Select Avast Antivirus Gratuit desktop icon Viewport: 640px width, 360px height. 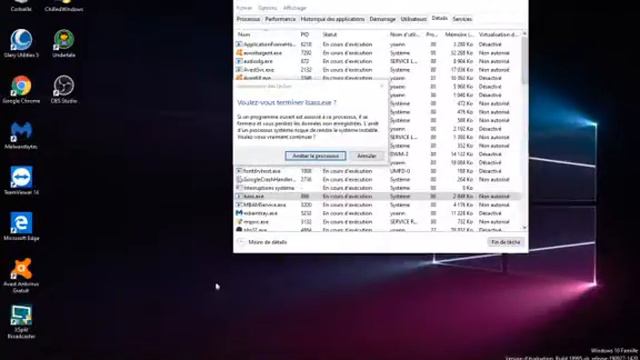[x=21, y=275]
